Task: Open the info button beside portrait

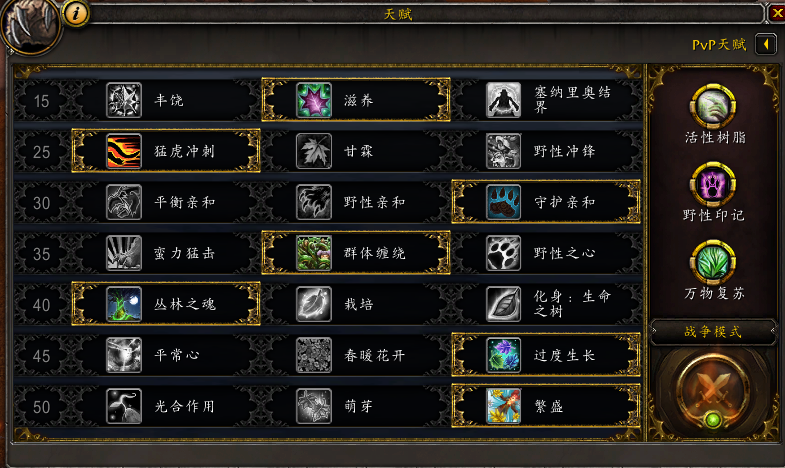Action: (x=76, y=13)
